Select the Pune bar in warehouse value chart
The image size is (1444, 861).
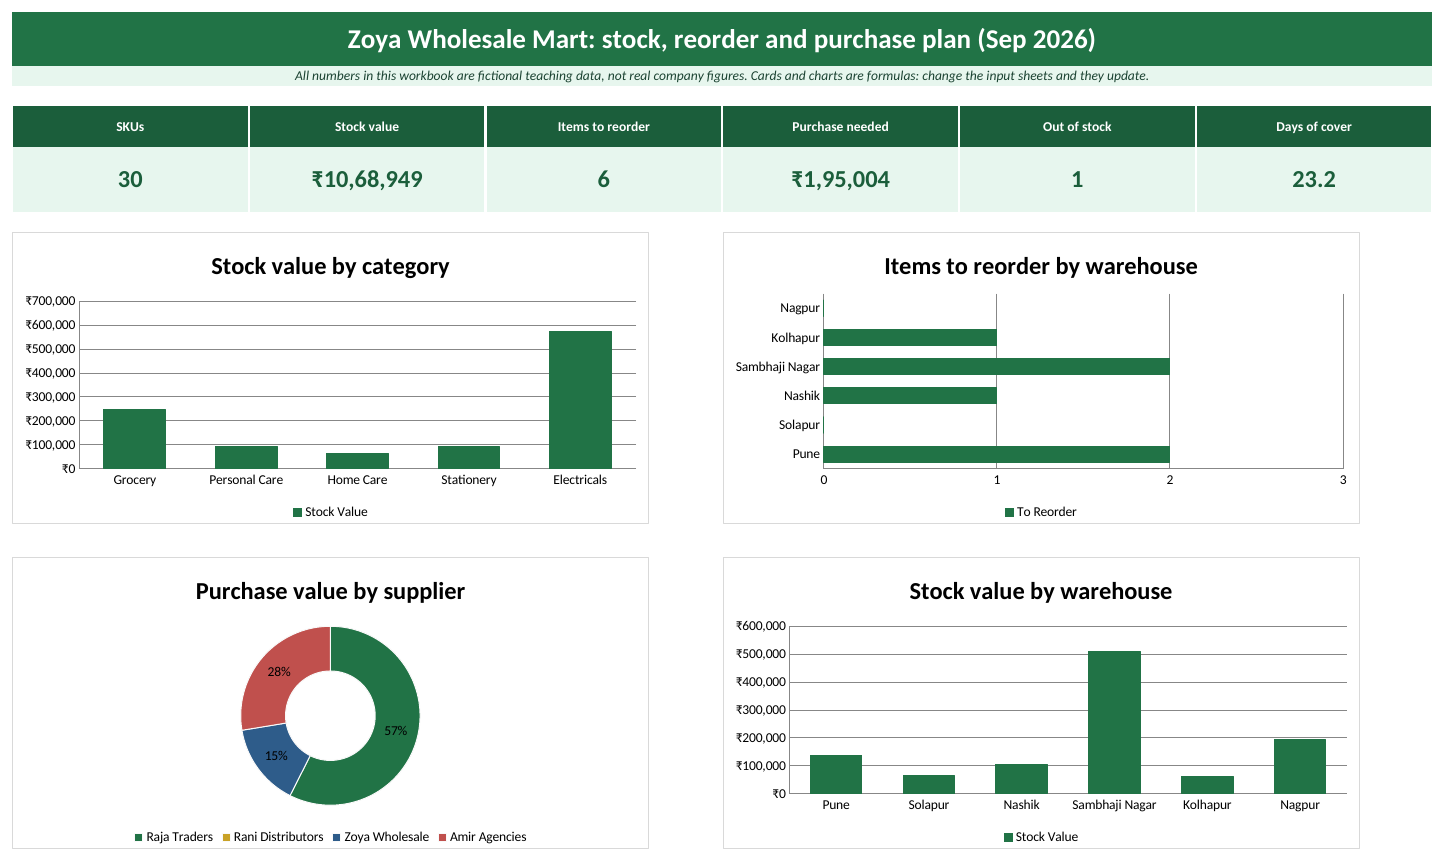[836, 774]
